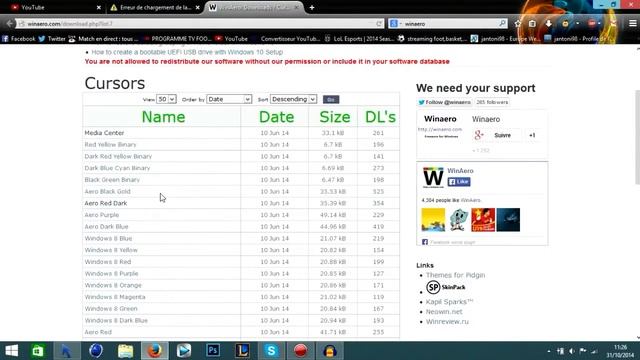Click the Go button
This screenshot has width=640, height=360.
pyautogui.click(x=331, y=99)
